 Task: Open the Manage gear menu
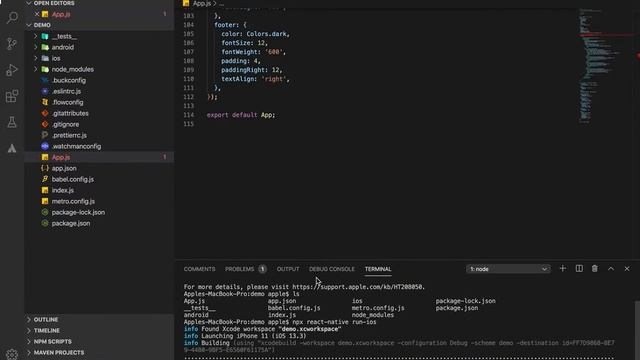tap(12, 354)
